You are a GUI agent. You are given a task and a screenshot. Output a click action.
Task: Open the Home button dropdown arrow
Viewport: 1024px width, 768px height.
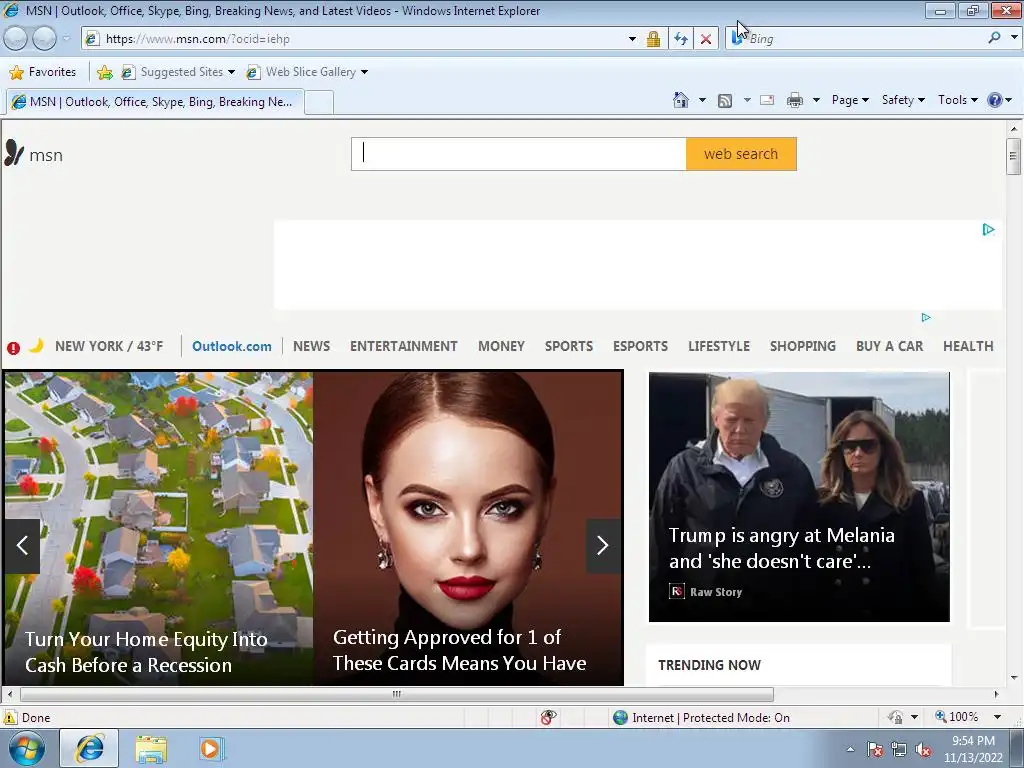(702, 100)
